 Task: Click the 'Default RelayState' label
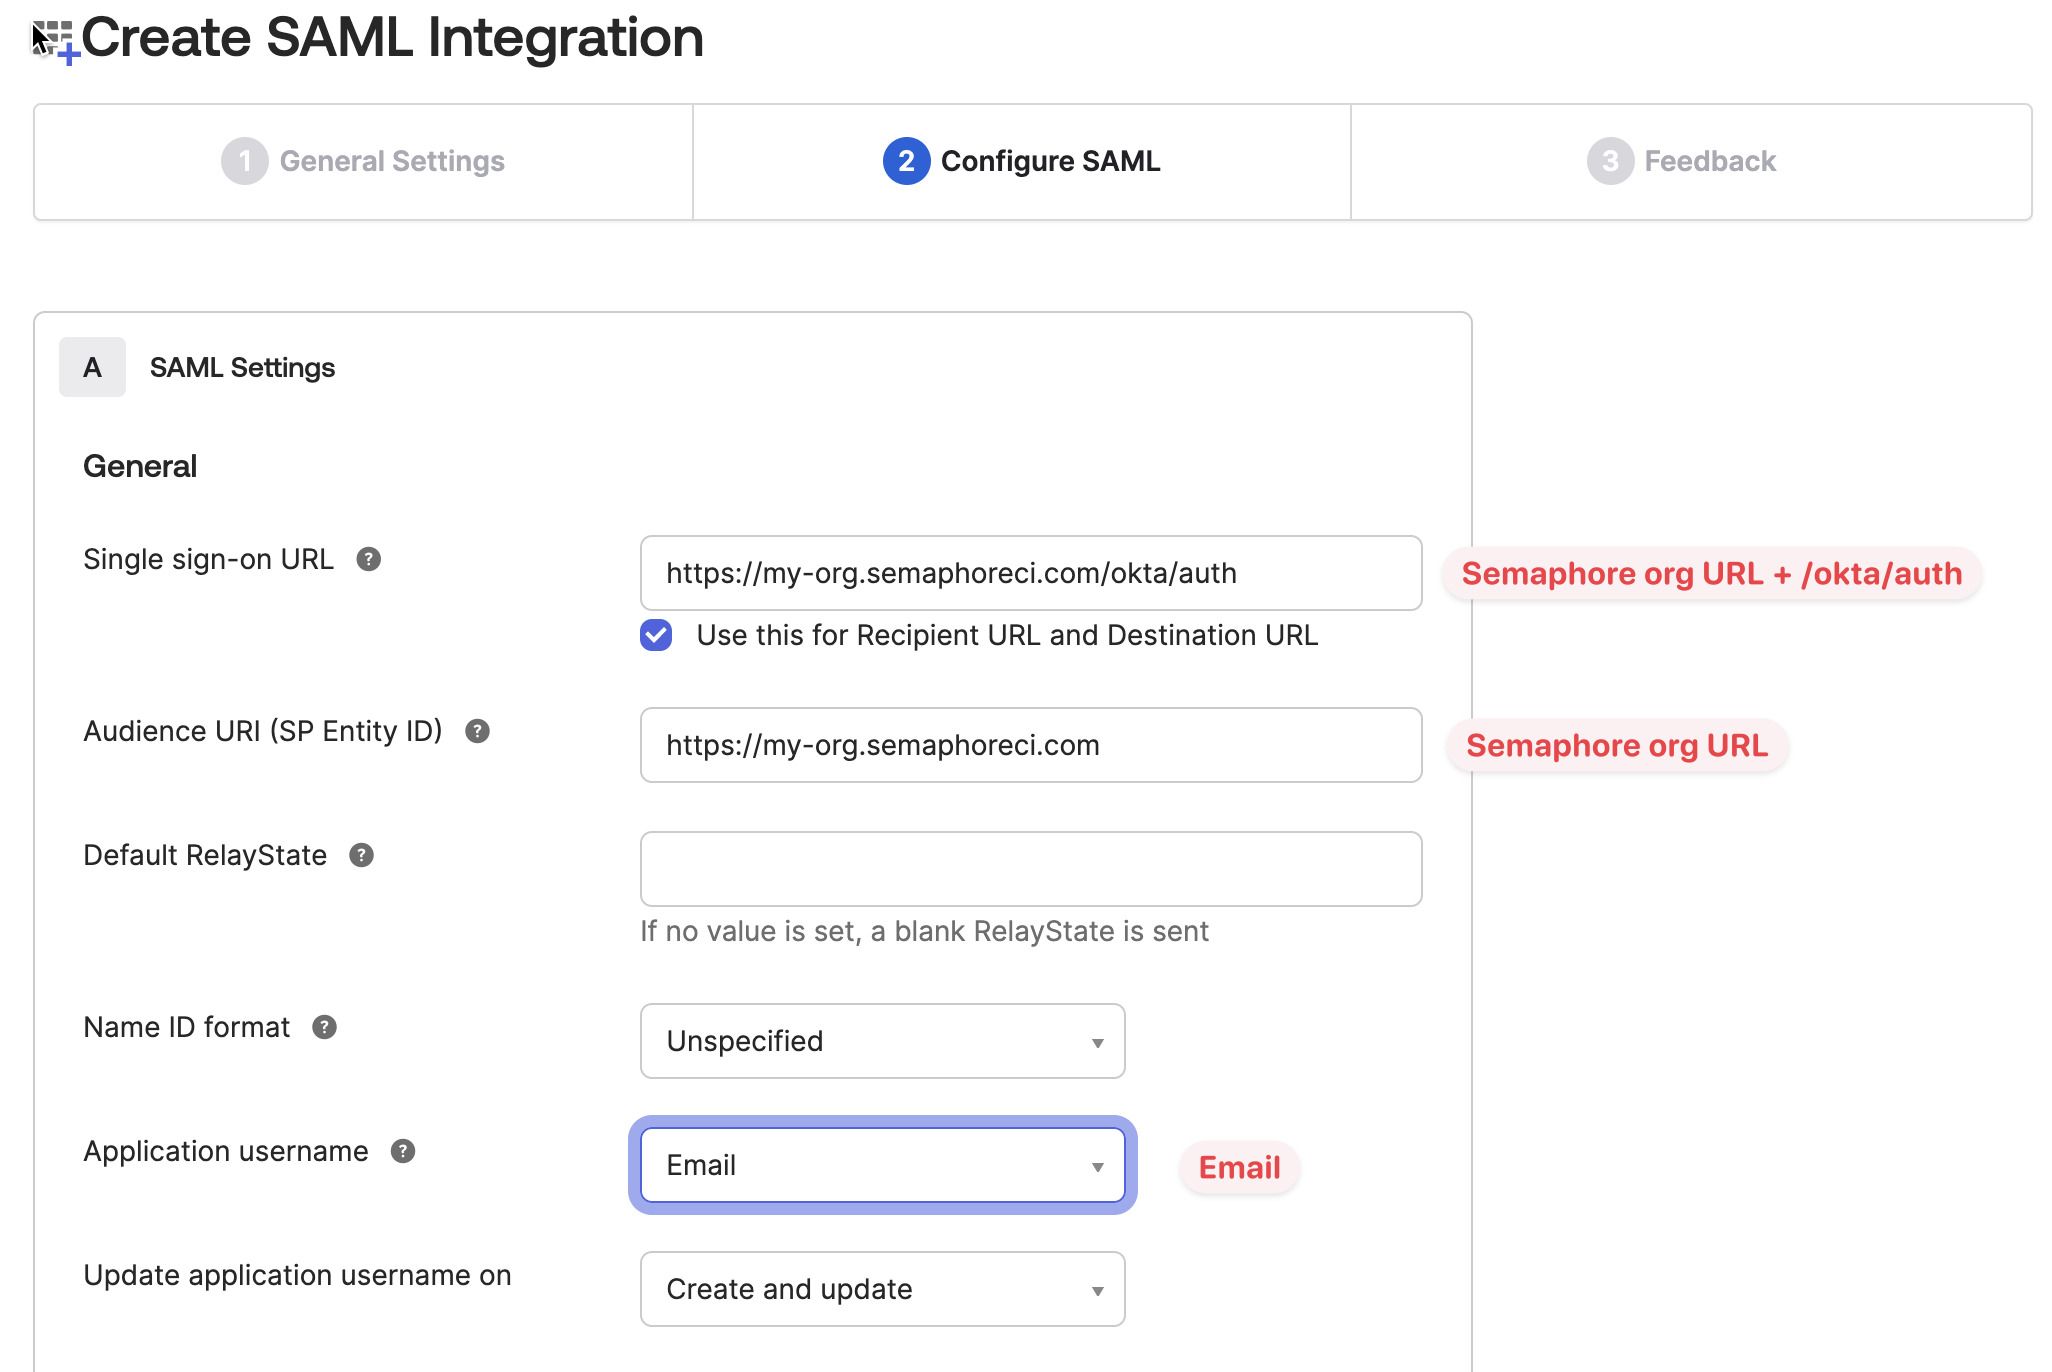click(205, 855)
